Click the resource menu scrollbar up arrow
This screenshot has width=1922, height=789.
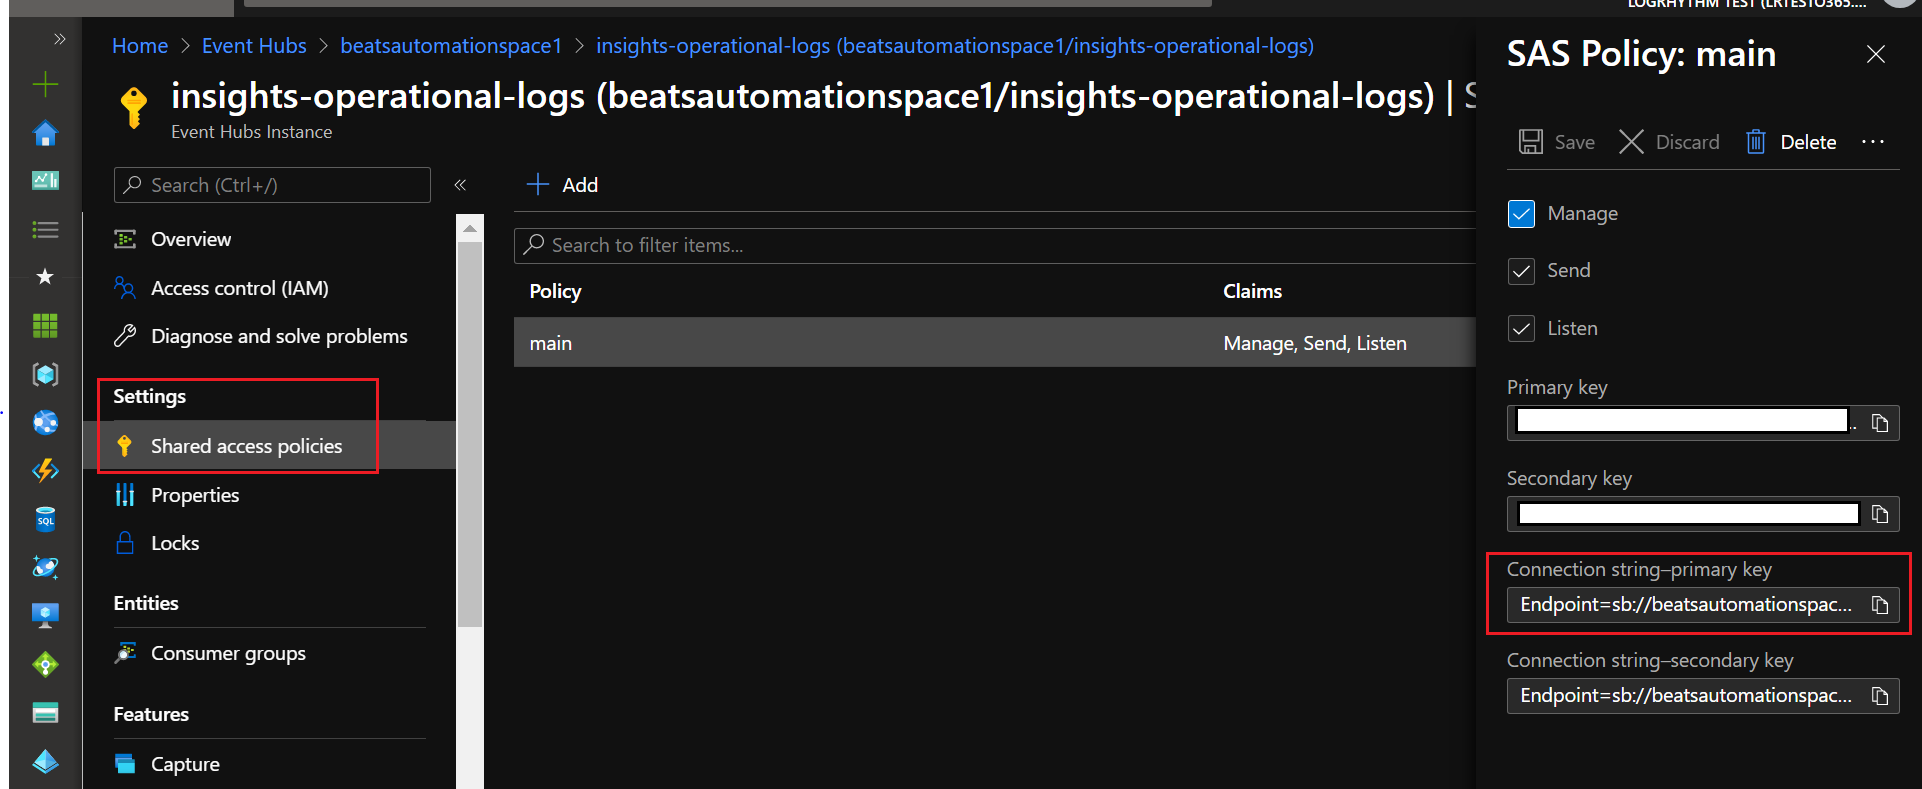(x=469, y=229)
